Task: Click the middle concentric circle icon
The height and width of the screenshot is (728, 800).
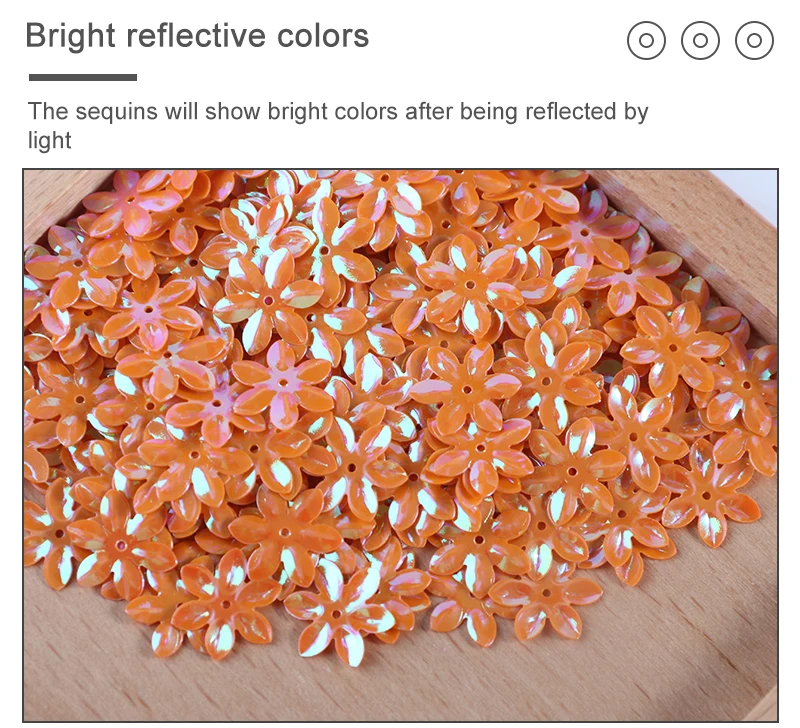Action: [701, 40]
